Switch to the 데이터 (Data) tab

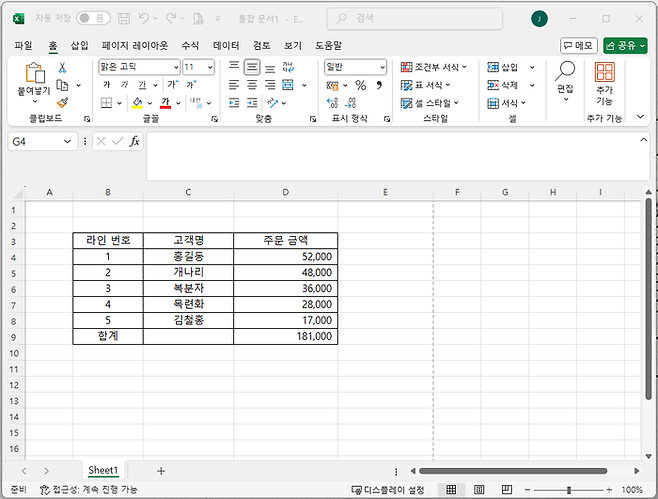(x=226, y=45)
